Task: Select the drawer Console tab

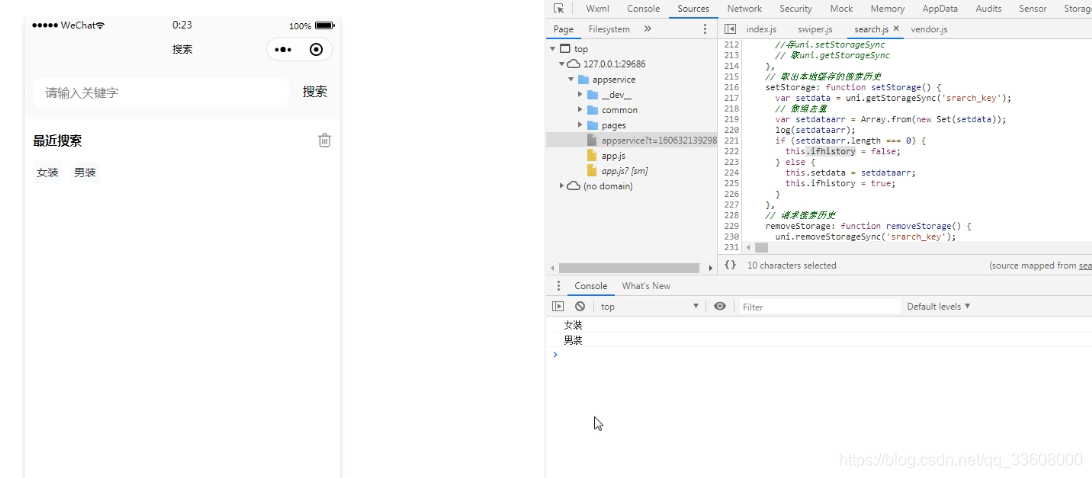Action: (591, 286)
